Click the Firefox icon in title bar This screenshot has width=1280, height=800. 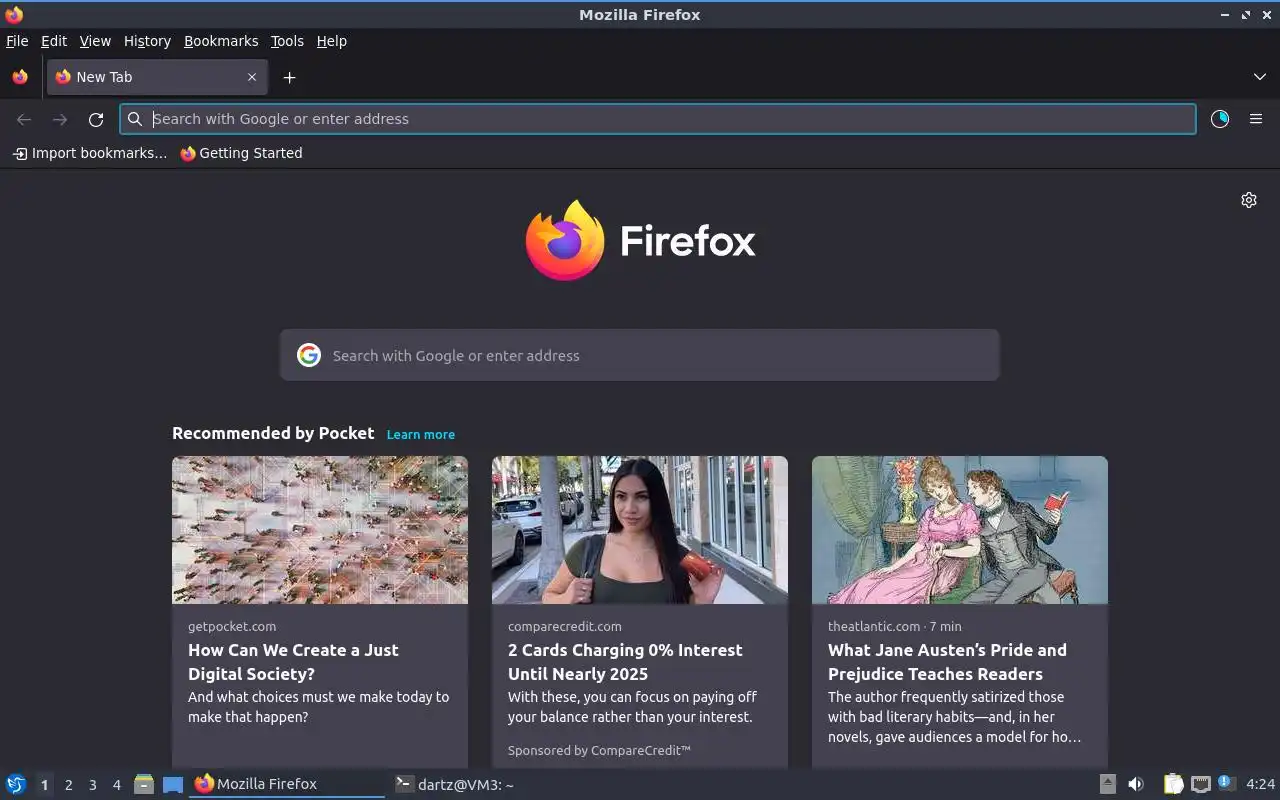click(14, 14)
